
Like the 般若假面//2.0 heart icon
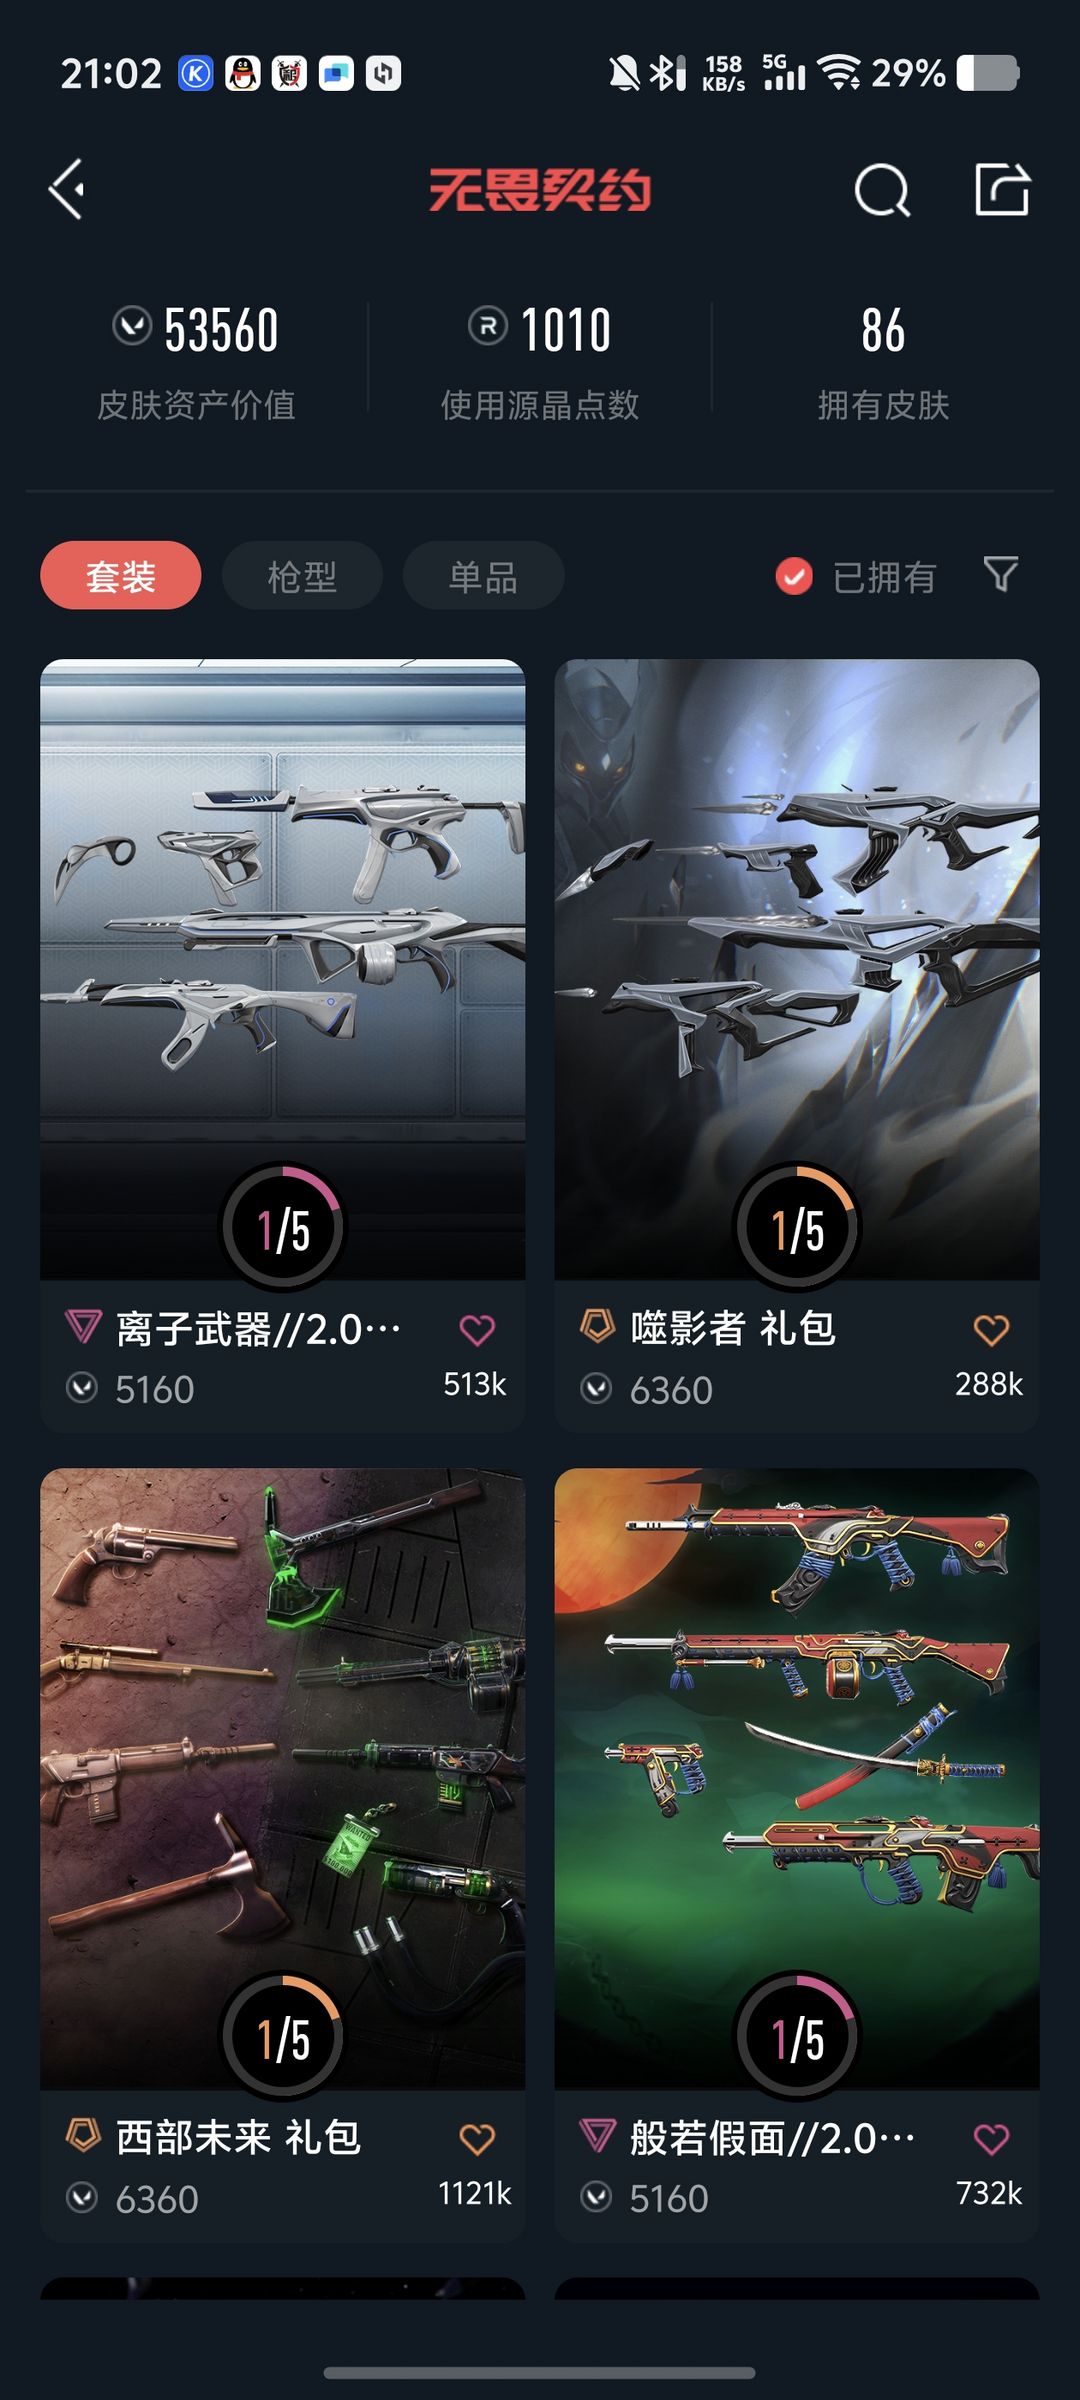point(991,2139)
